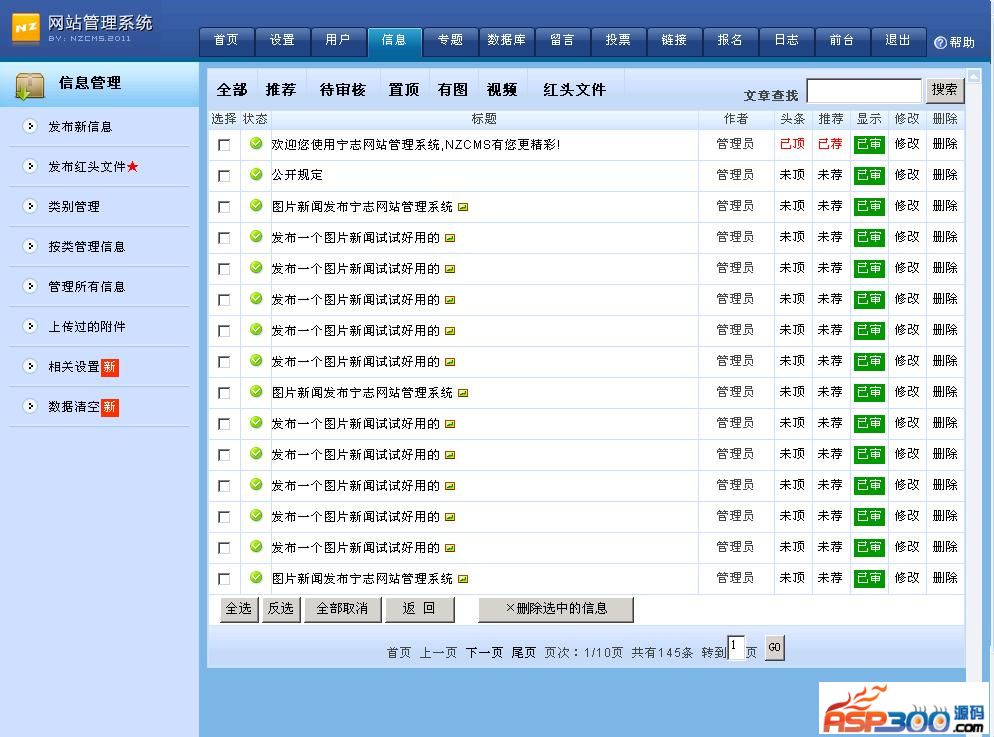This screenshot has height=737, width=994.
Task: Click the red star after 发布红头文件
Action: click(x=132, y=166)
